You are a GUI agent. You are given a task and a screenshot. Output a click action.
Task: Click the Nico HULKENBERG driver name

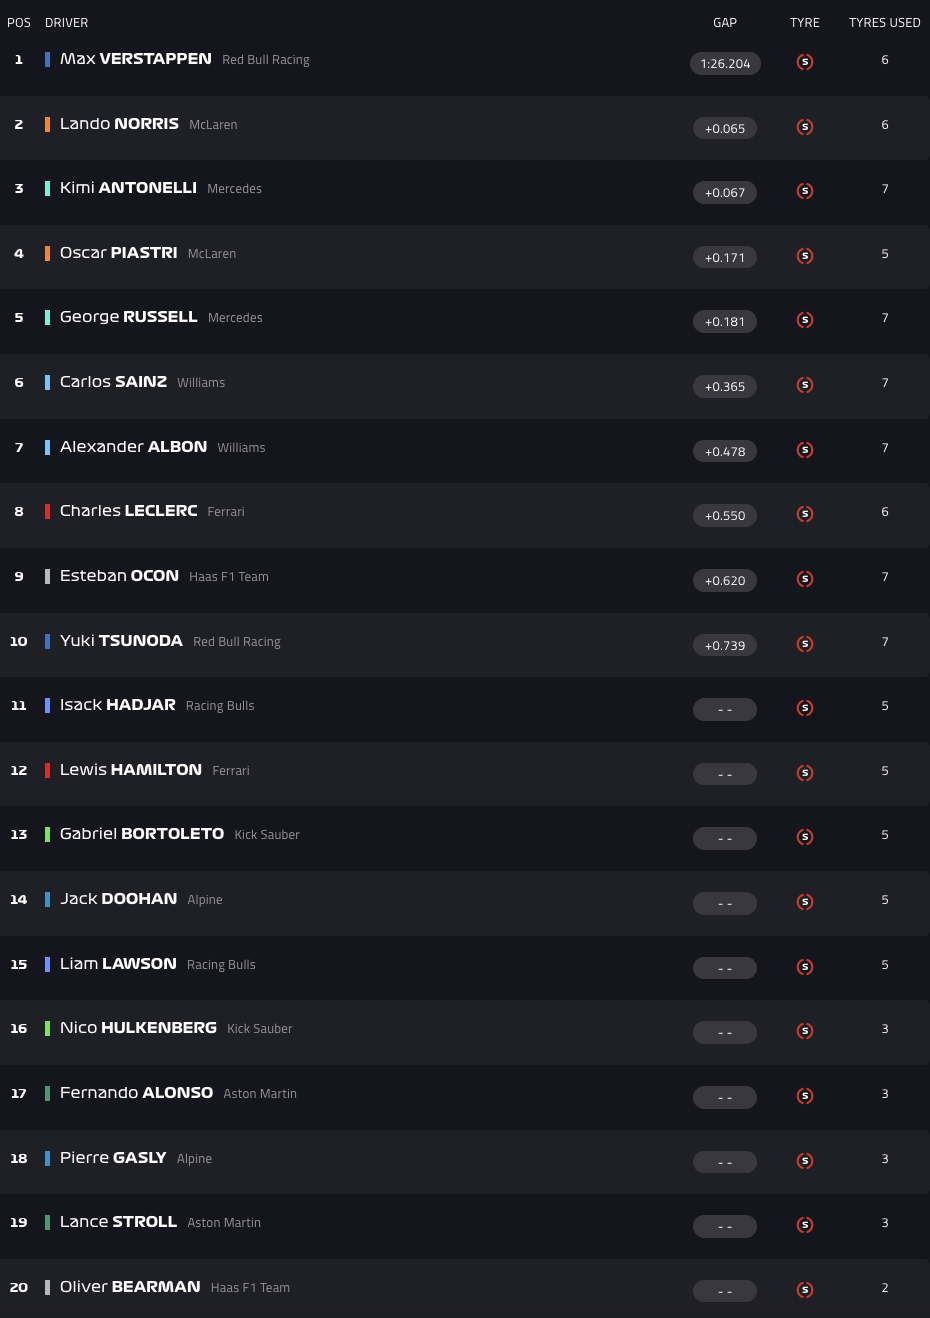coord(139,1028)
